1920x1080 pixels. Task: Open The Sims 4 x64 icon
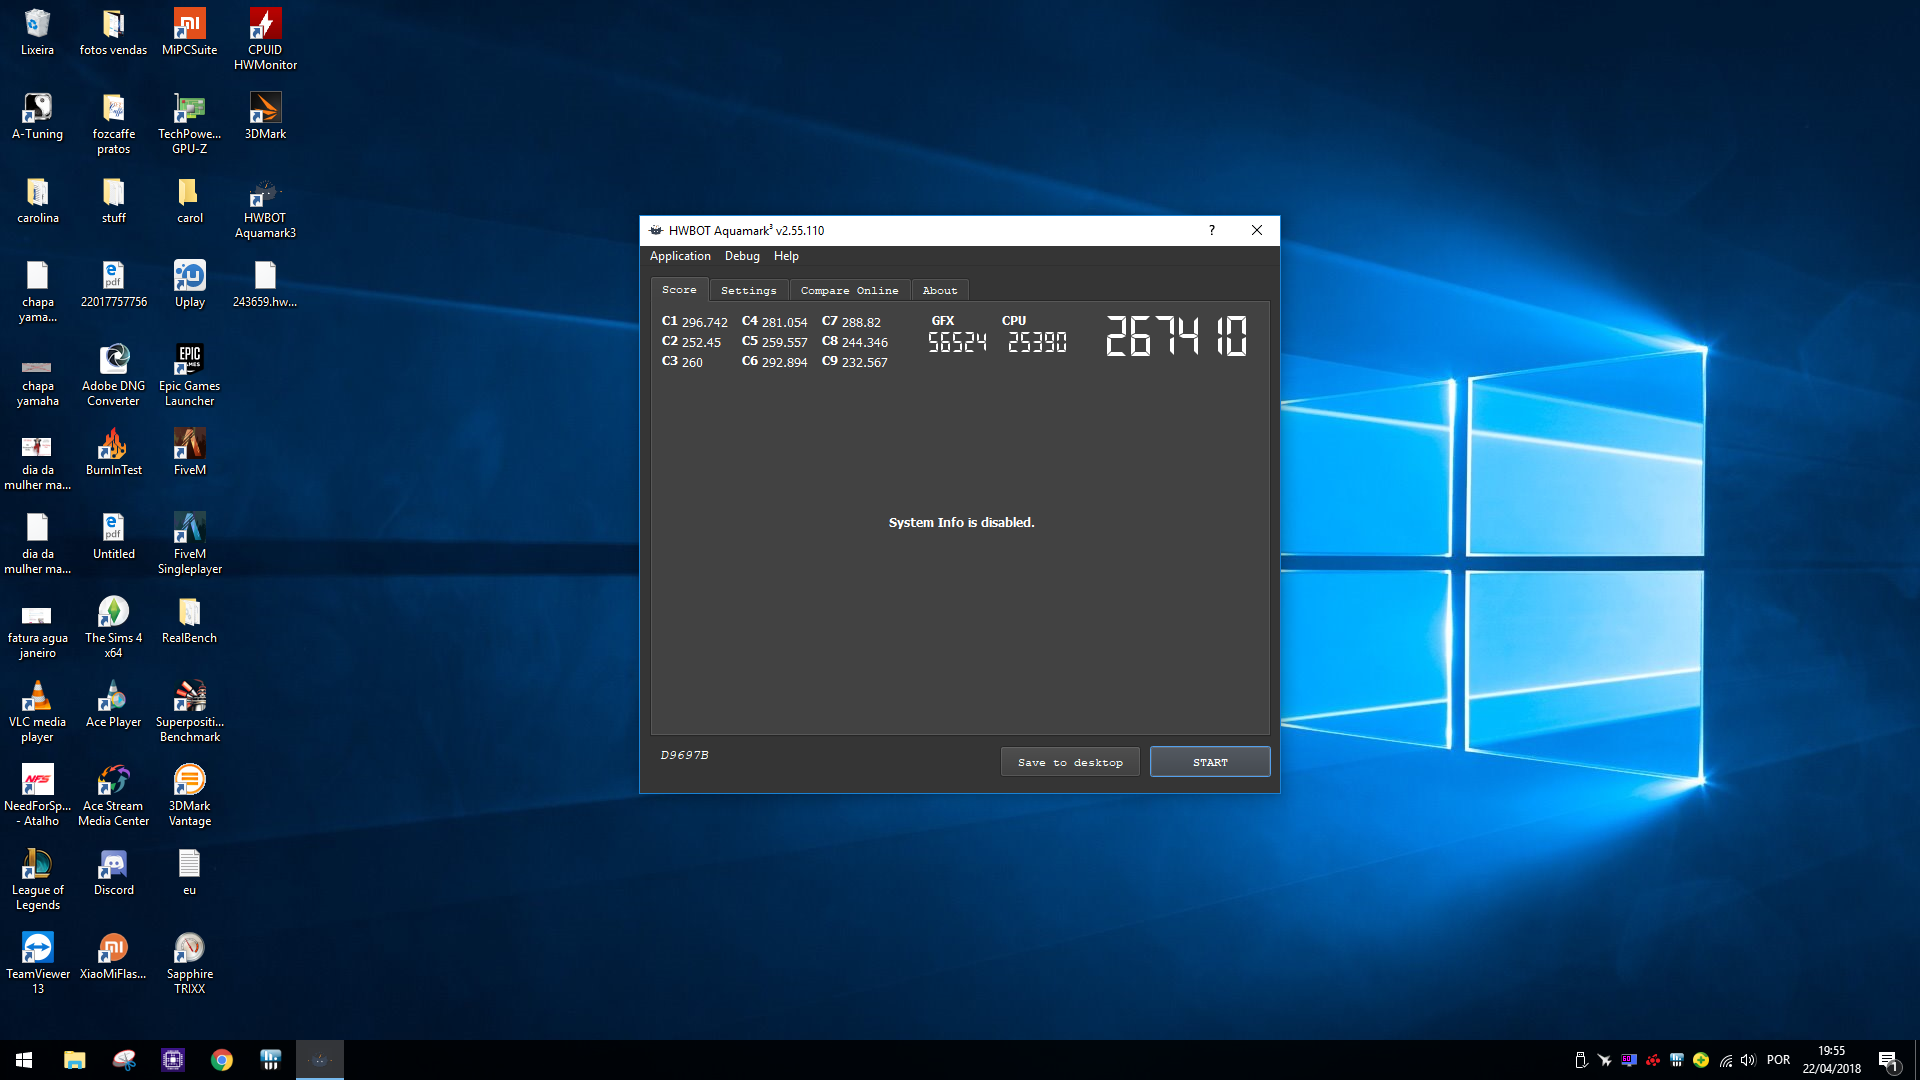click(113, 627)
